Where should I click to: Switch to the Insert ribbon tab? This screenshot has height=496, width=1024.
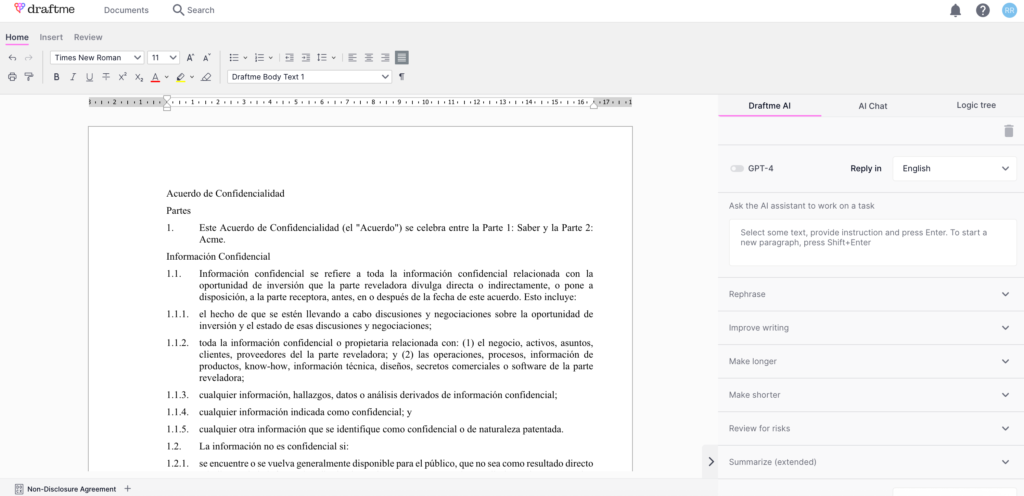[x=51, y=37]
